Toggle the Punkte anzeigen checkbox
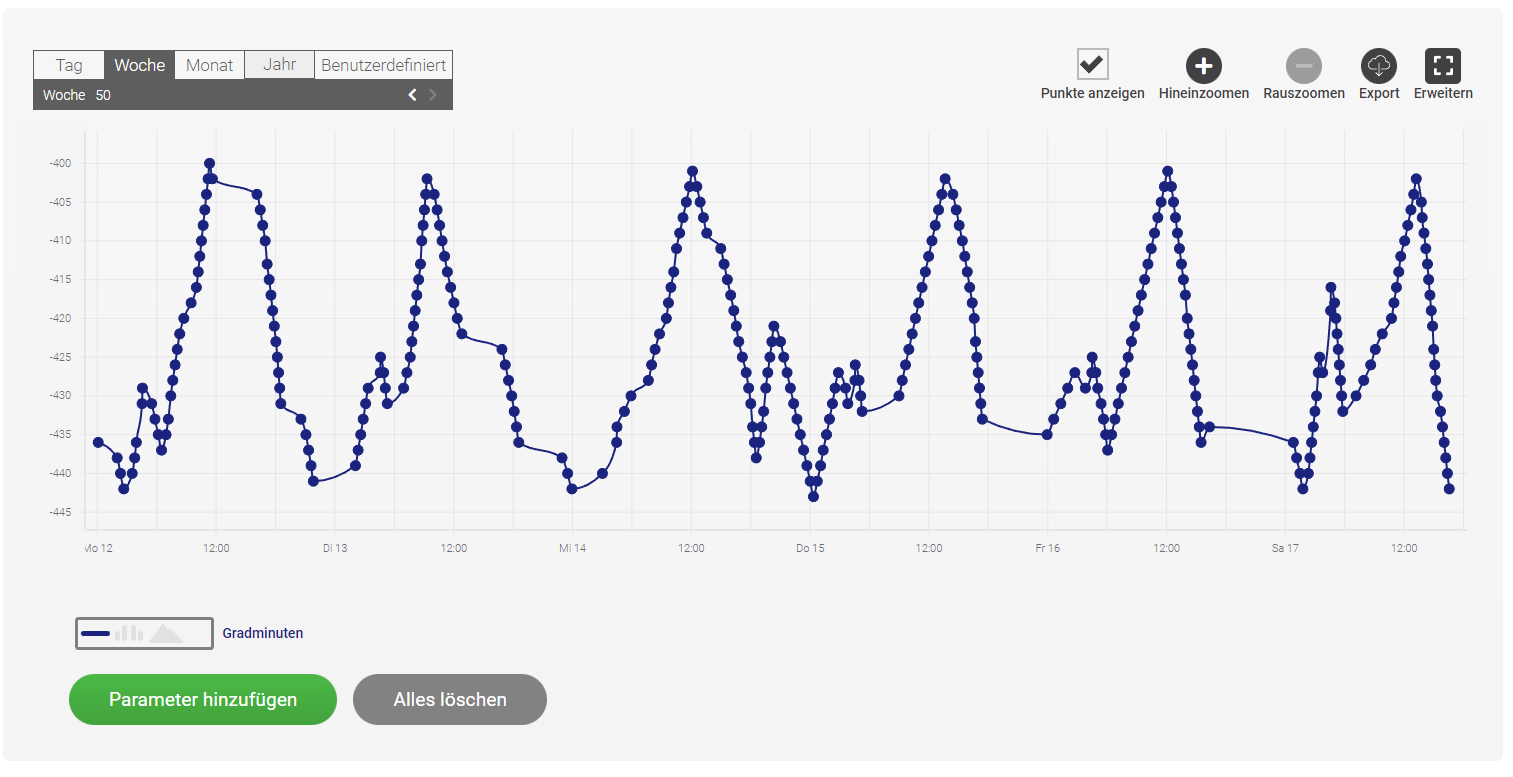The height and width of the screenshot is (777, 1513). pyautogui.click(x=1092, y=64)
